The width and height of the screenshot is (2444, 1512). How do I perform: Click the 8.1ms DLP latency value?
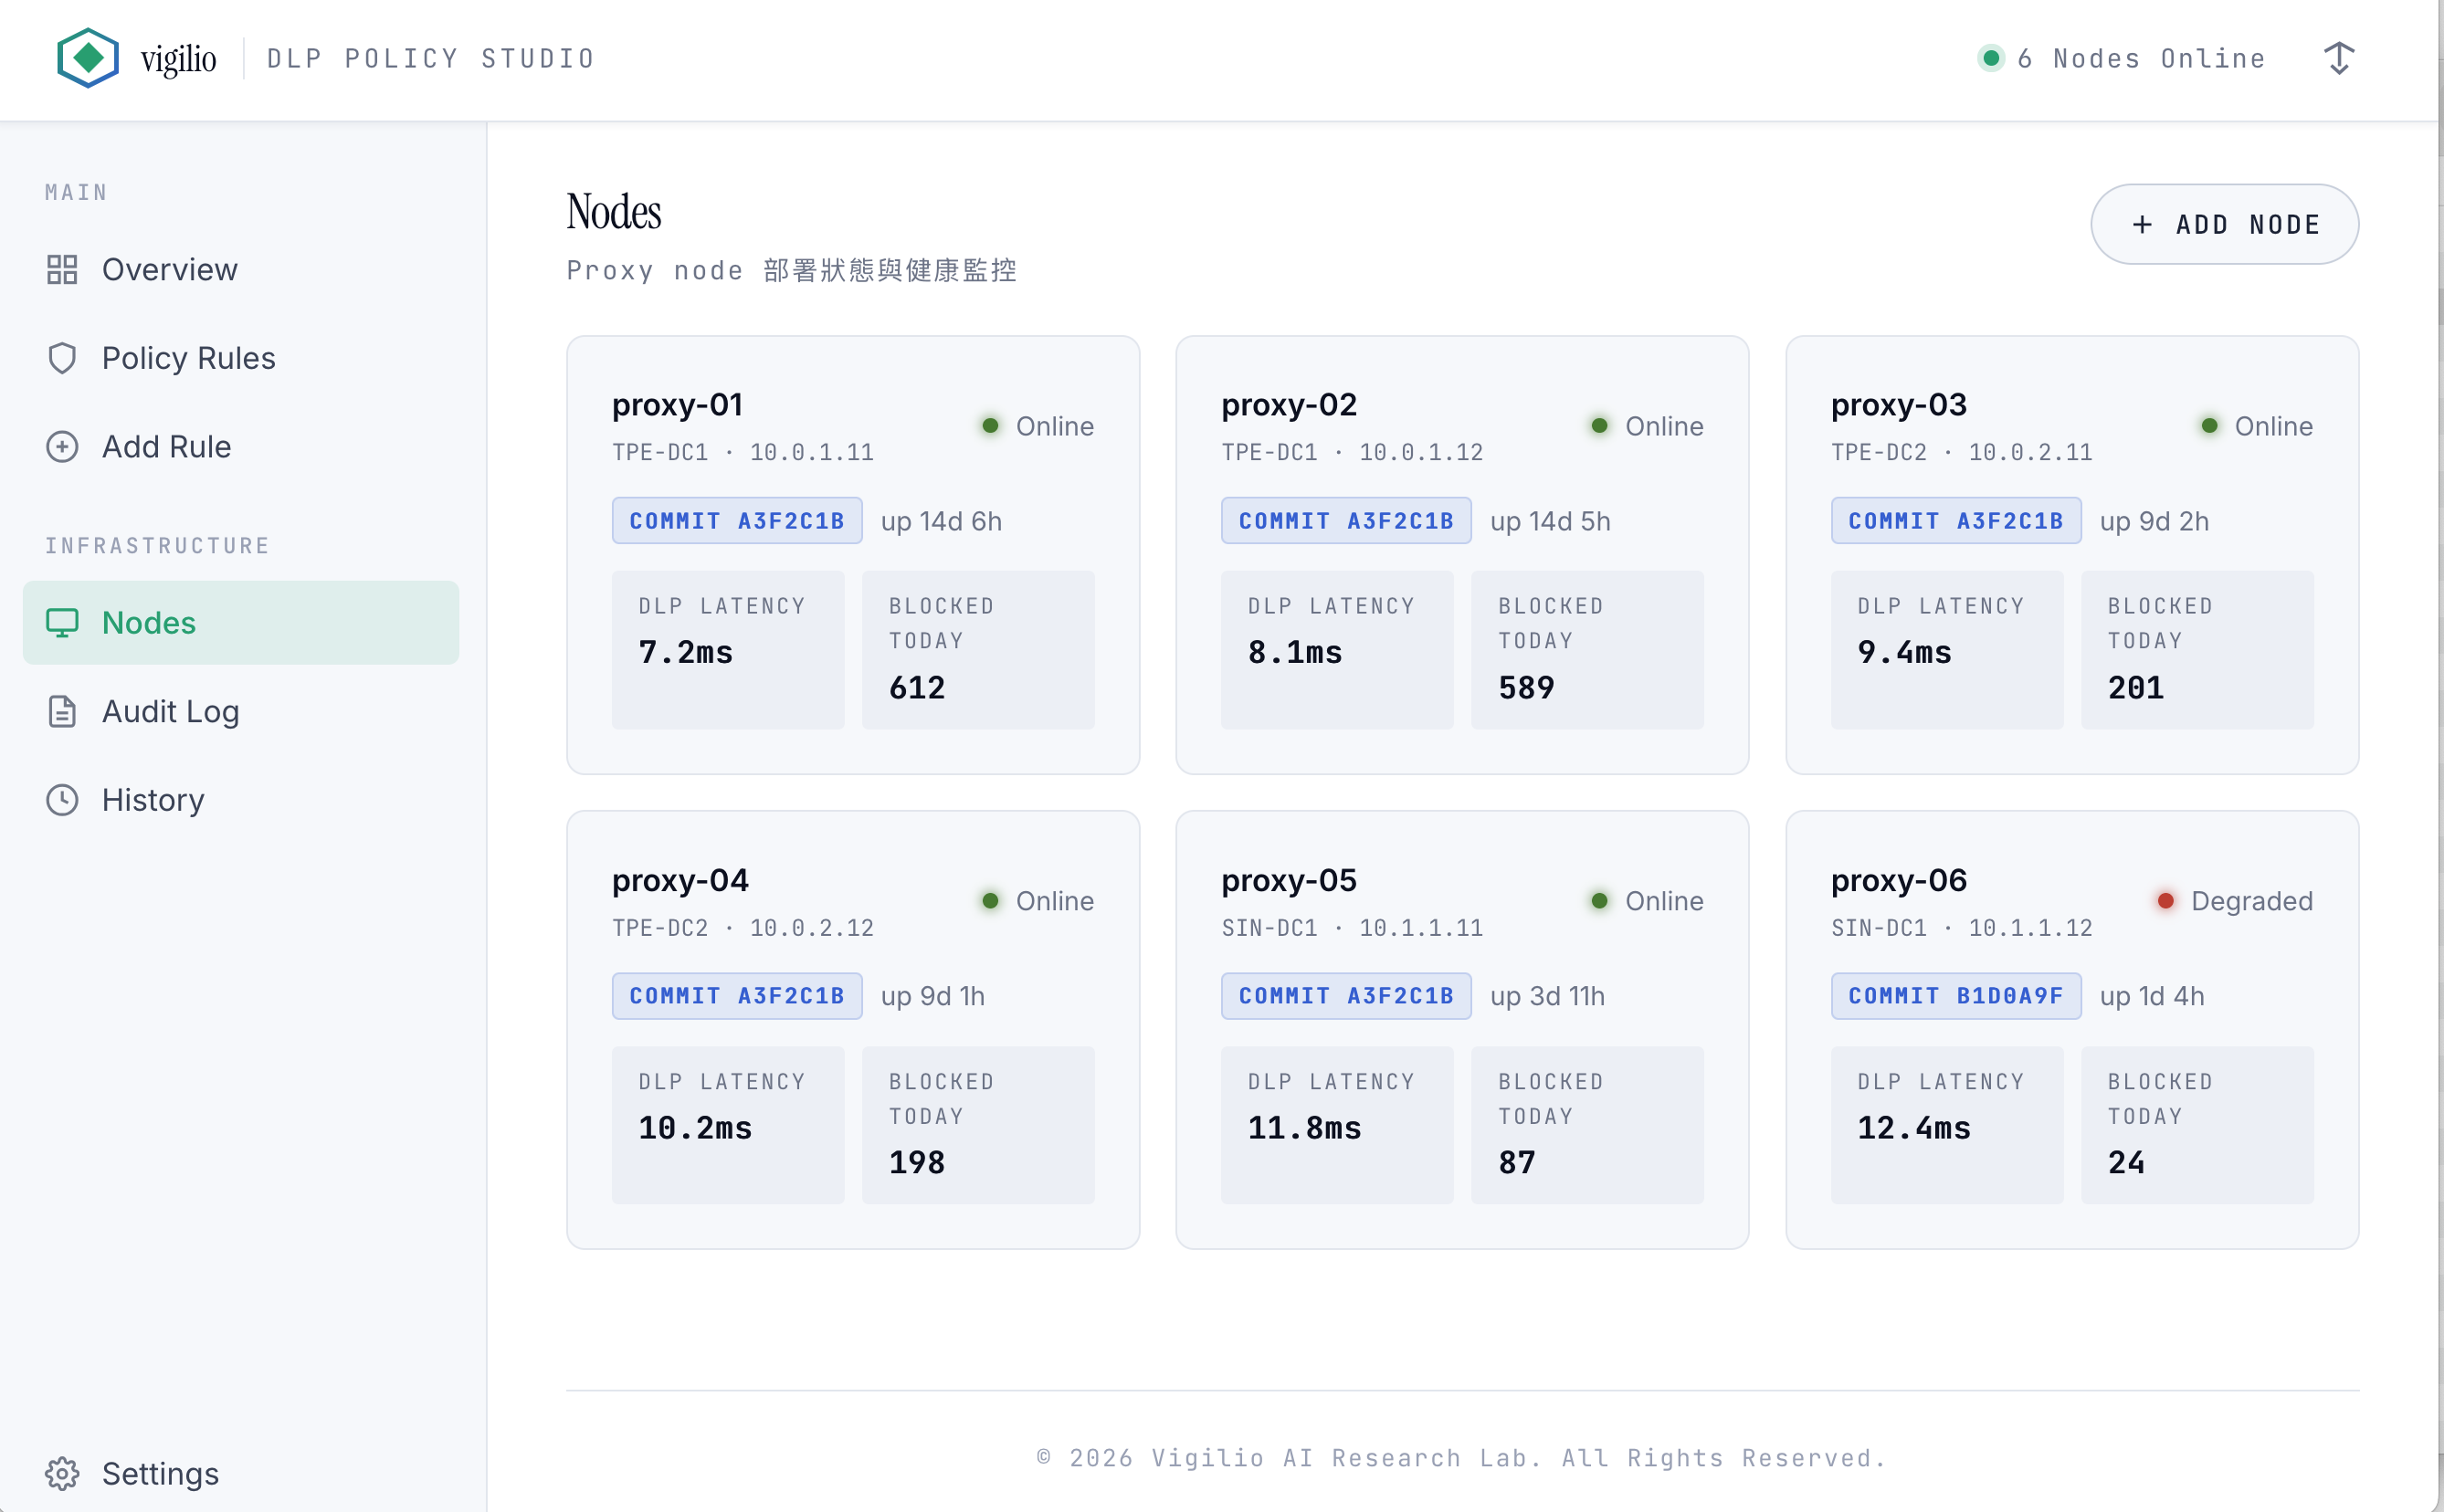click(1295, 653)
